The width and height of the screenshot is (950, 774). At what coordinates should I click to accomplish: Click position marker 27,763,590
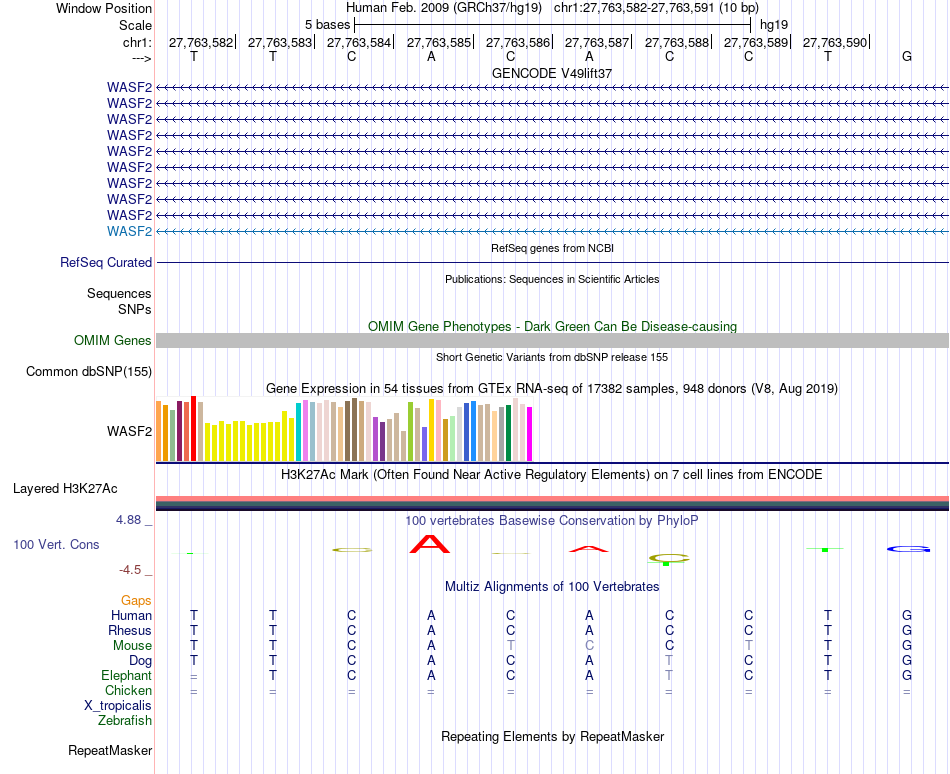[x=835, y=42]
